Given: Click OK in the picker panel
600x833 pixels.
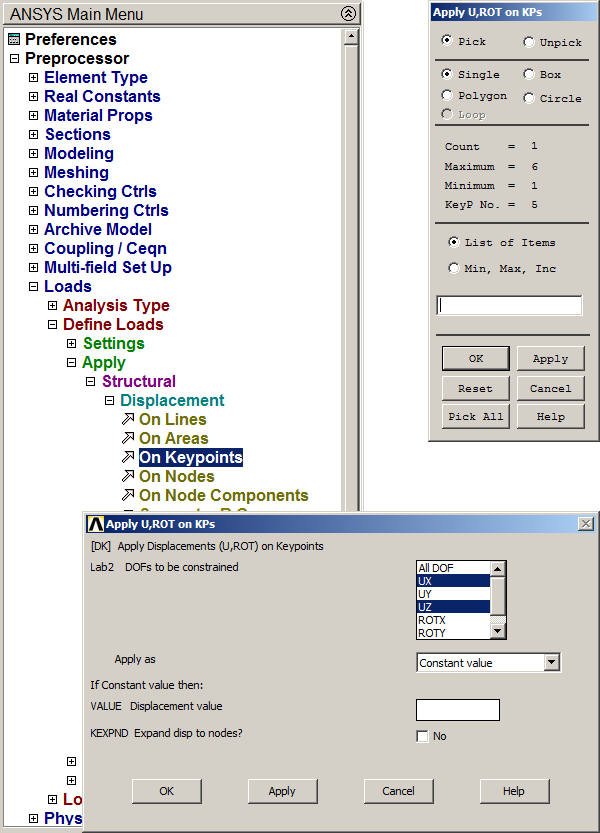Looking at the screenshot, I should tap(476, 359).
